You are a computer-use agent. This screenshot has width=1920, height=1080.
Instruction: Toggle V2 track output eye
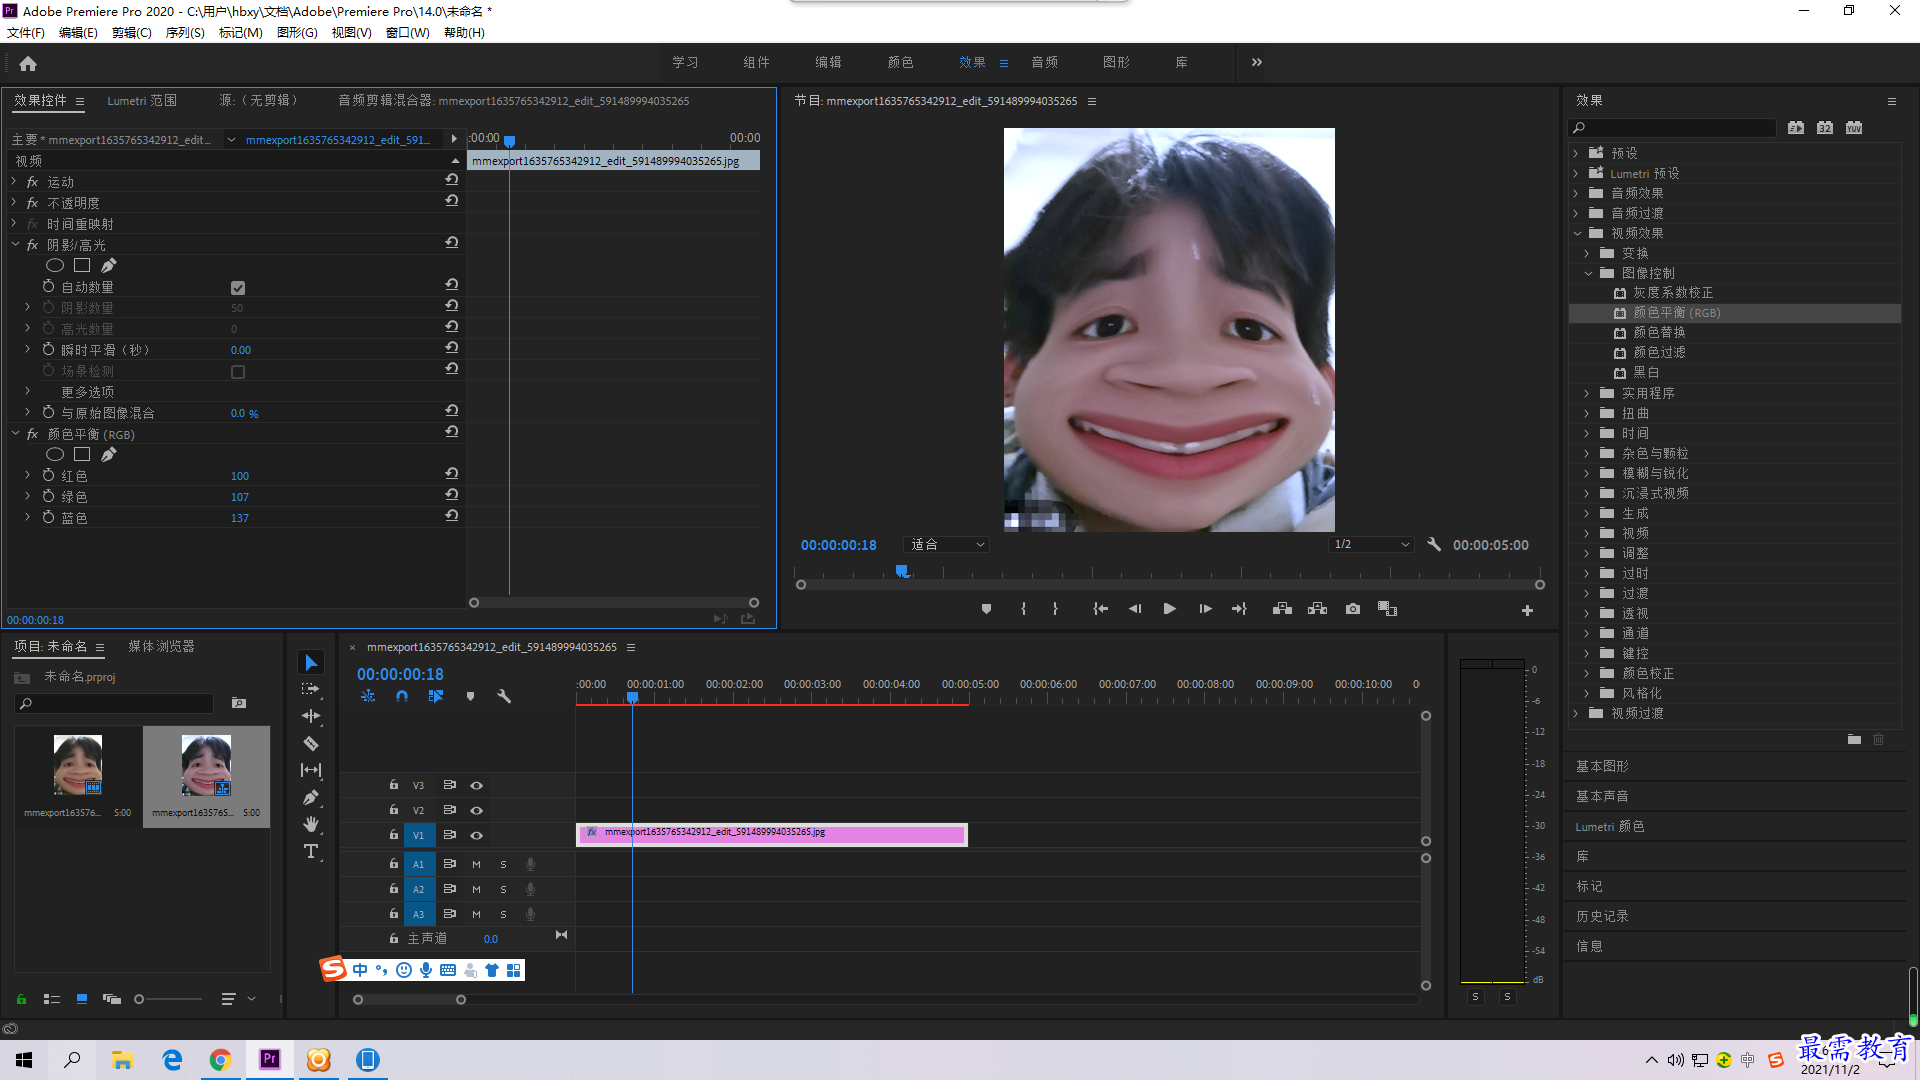click(477, 810)
